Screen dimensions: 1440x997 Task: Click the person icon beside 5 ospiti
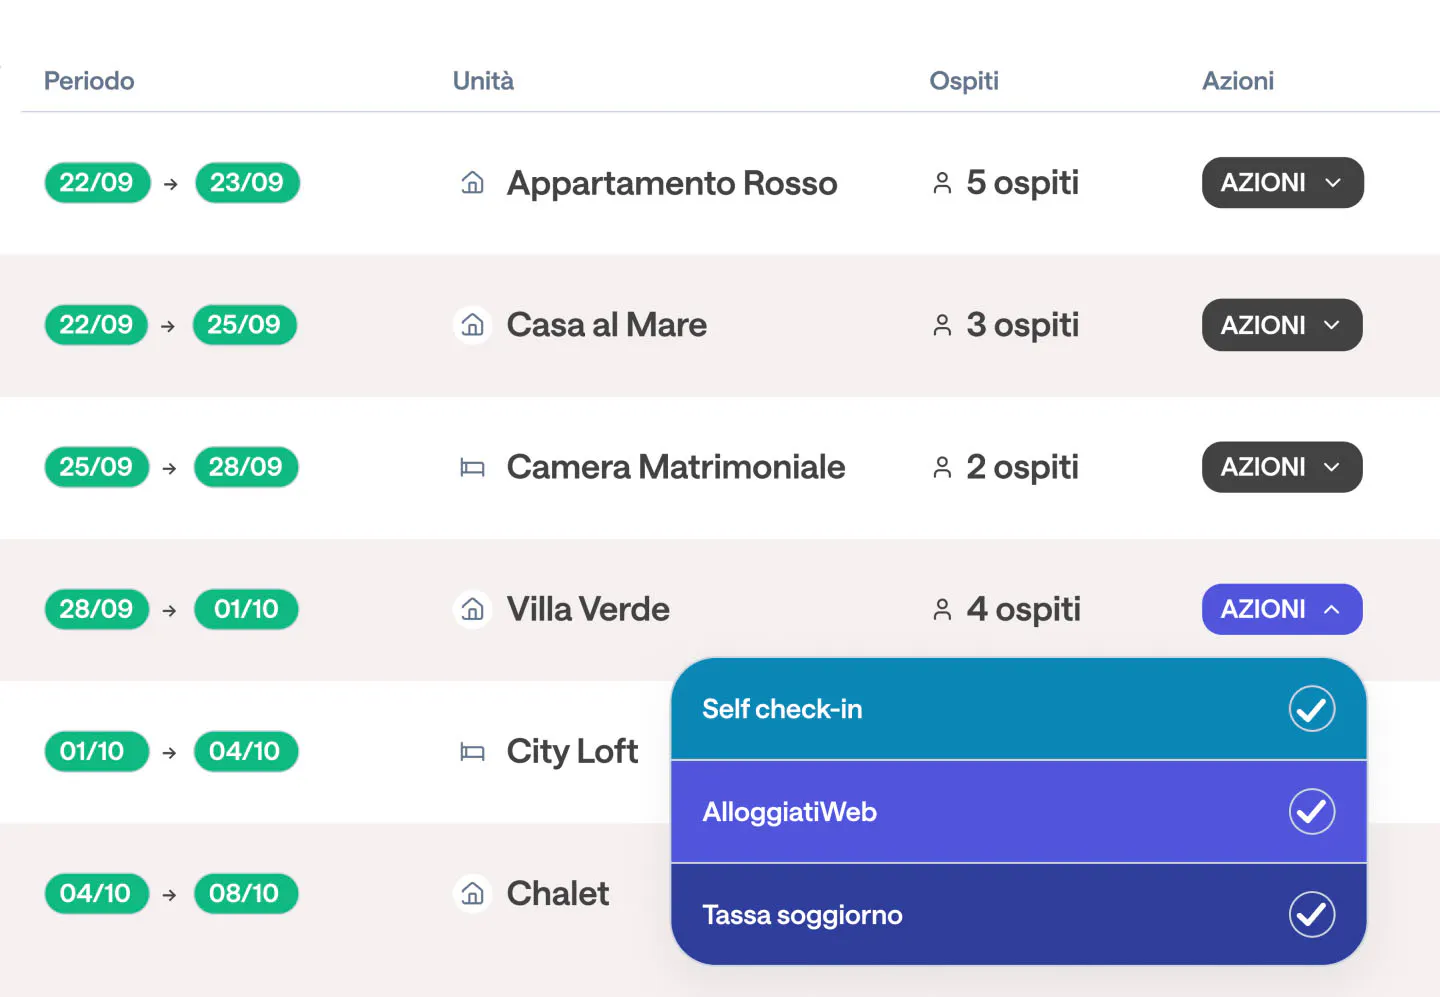point(942,183)
